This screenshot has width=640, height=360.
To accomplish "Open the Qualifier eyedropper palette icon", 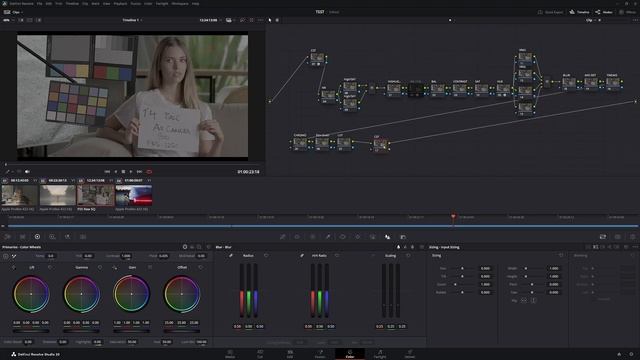I will point(328,237).
